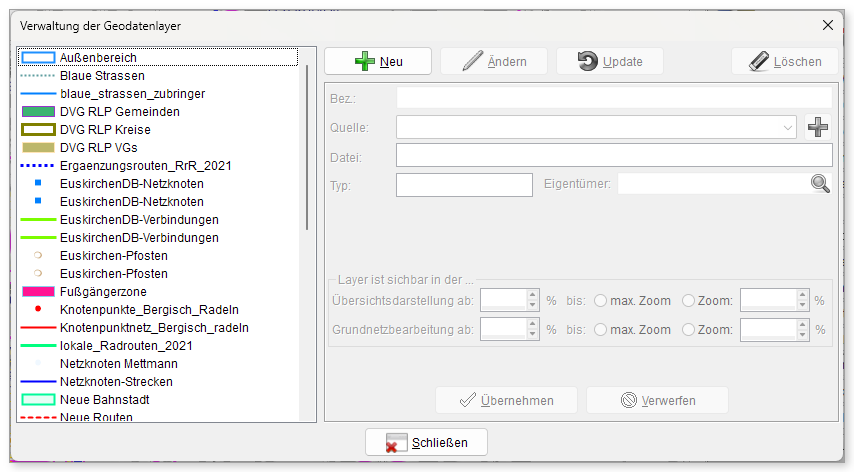The width and height of the screenshot is (854, 472).
Task: Select max. Zoom radio for Grundnetzbearbeitung
Action: [600, 329]
